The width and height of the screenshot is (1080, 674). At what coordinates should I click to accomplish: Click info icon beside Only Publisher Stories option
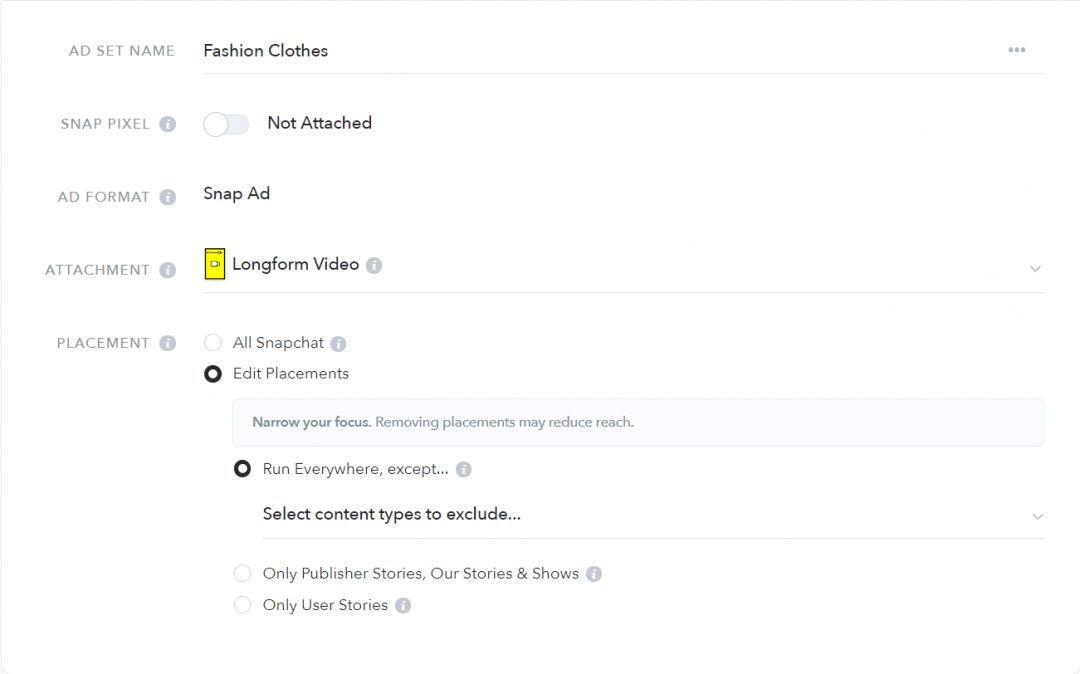[x=594, y=574]
